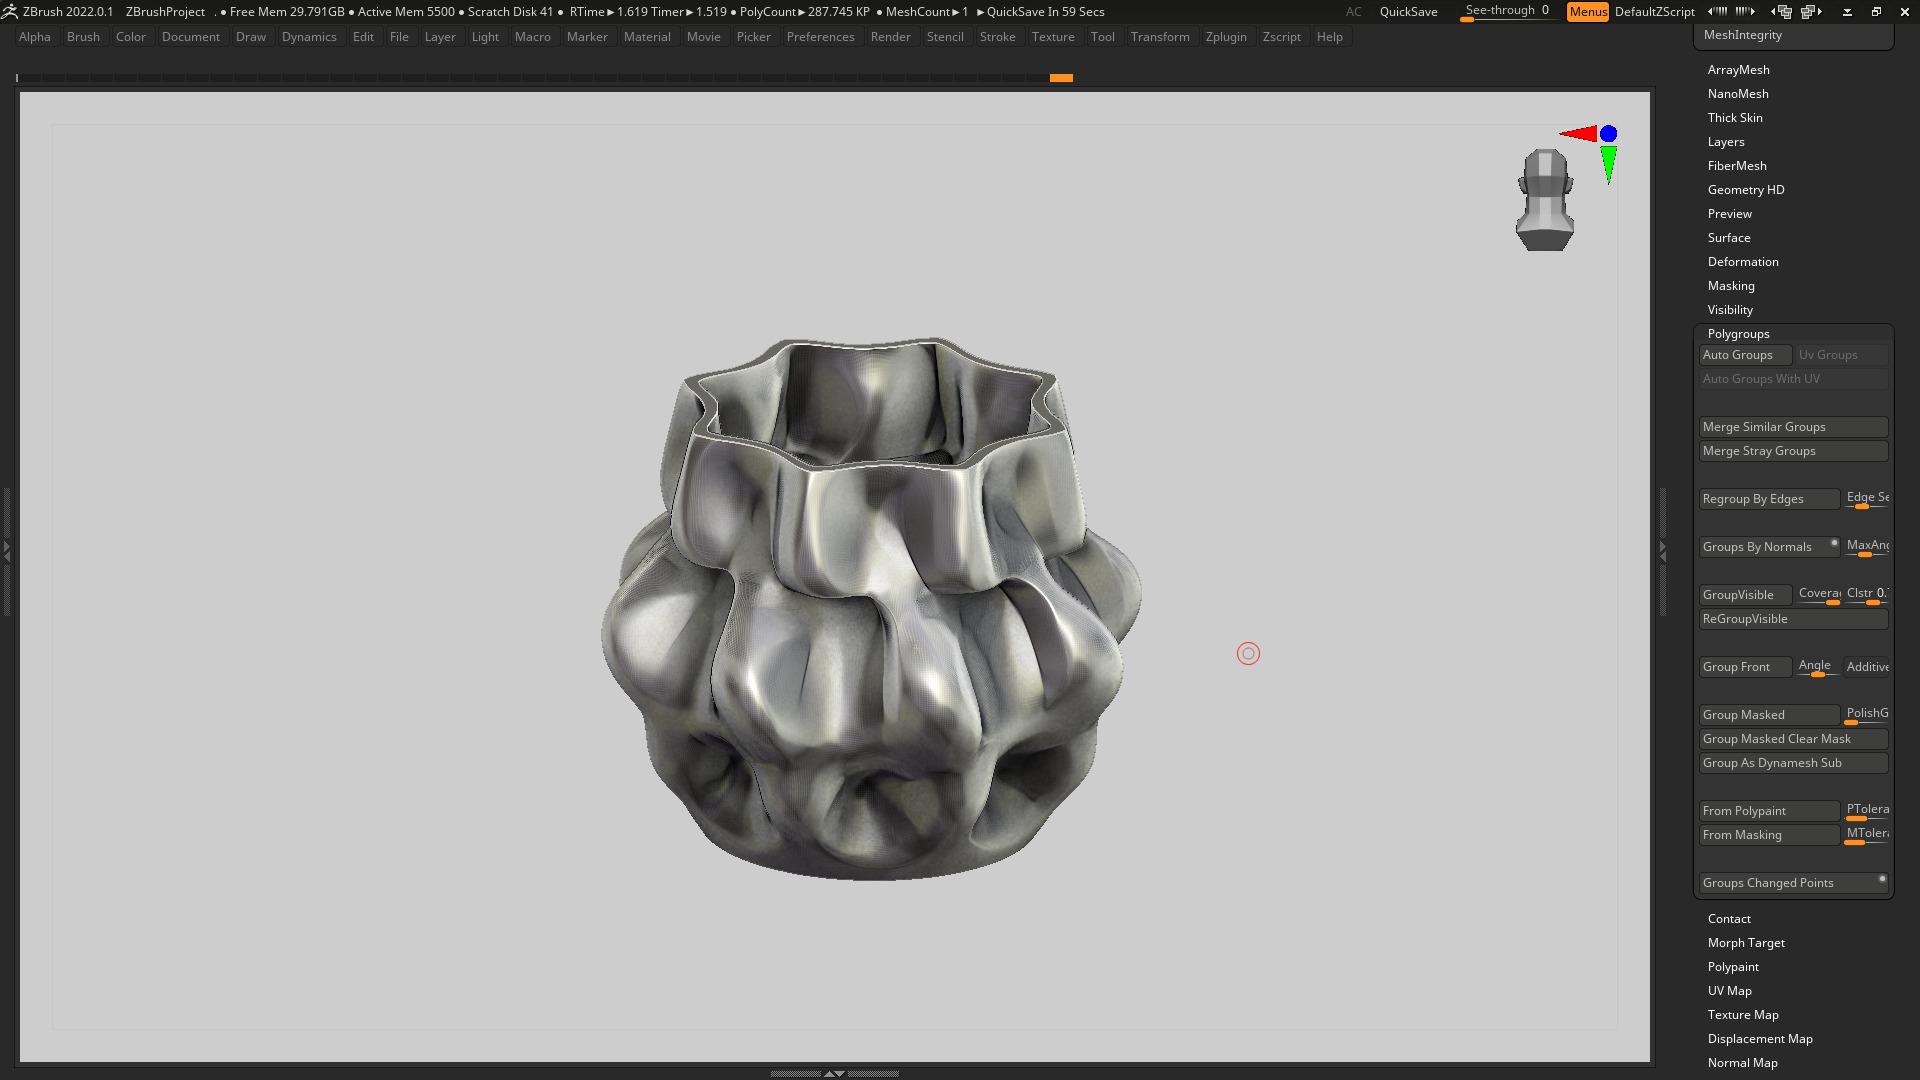
Task: Open bottom tray with divider arrows
Action: point(834,1073)
